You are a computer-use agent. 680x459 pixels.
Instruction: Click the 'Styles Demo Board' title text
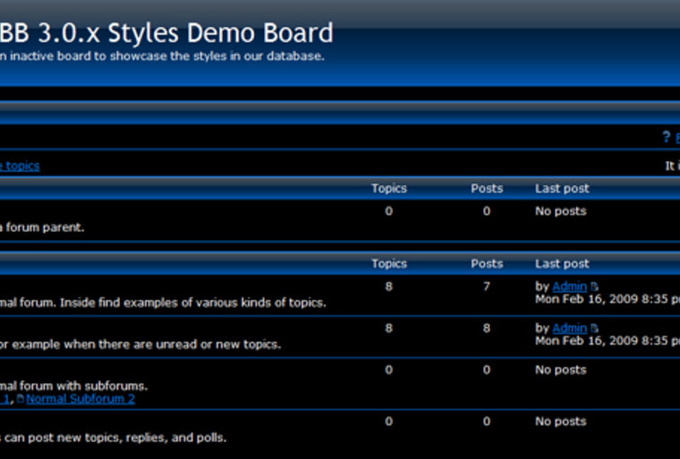pyautogui.click(x=220, y=33)
